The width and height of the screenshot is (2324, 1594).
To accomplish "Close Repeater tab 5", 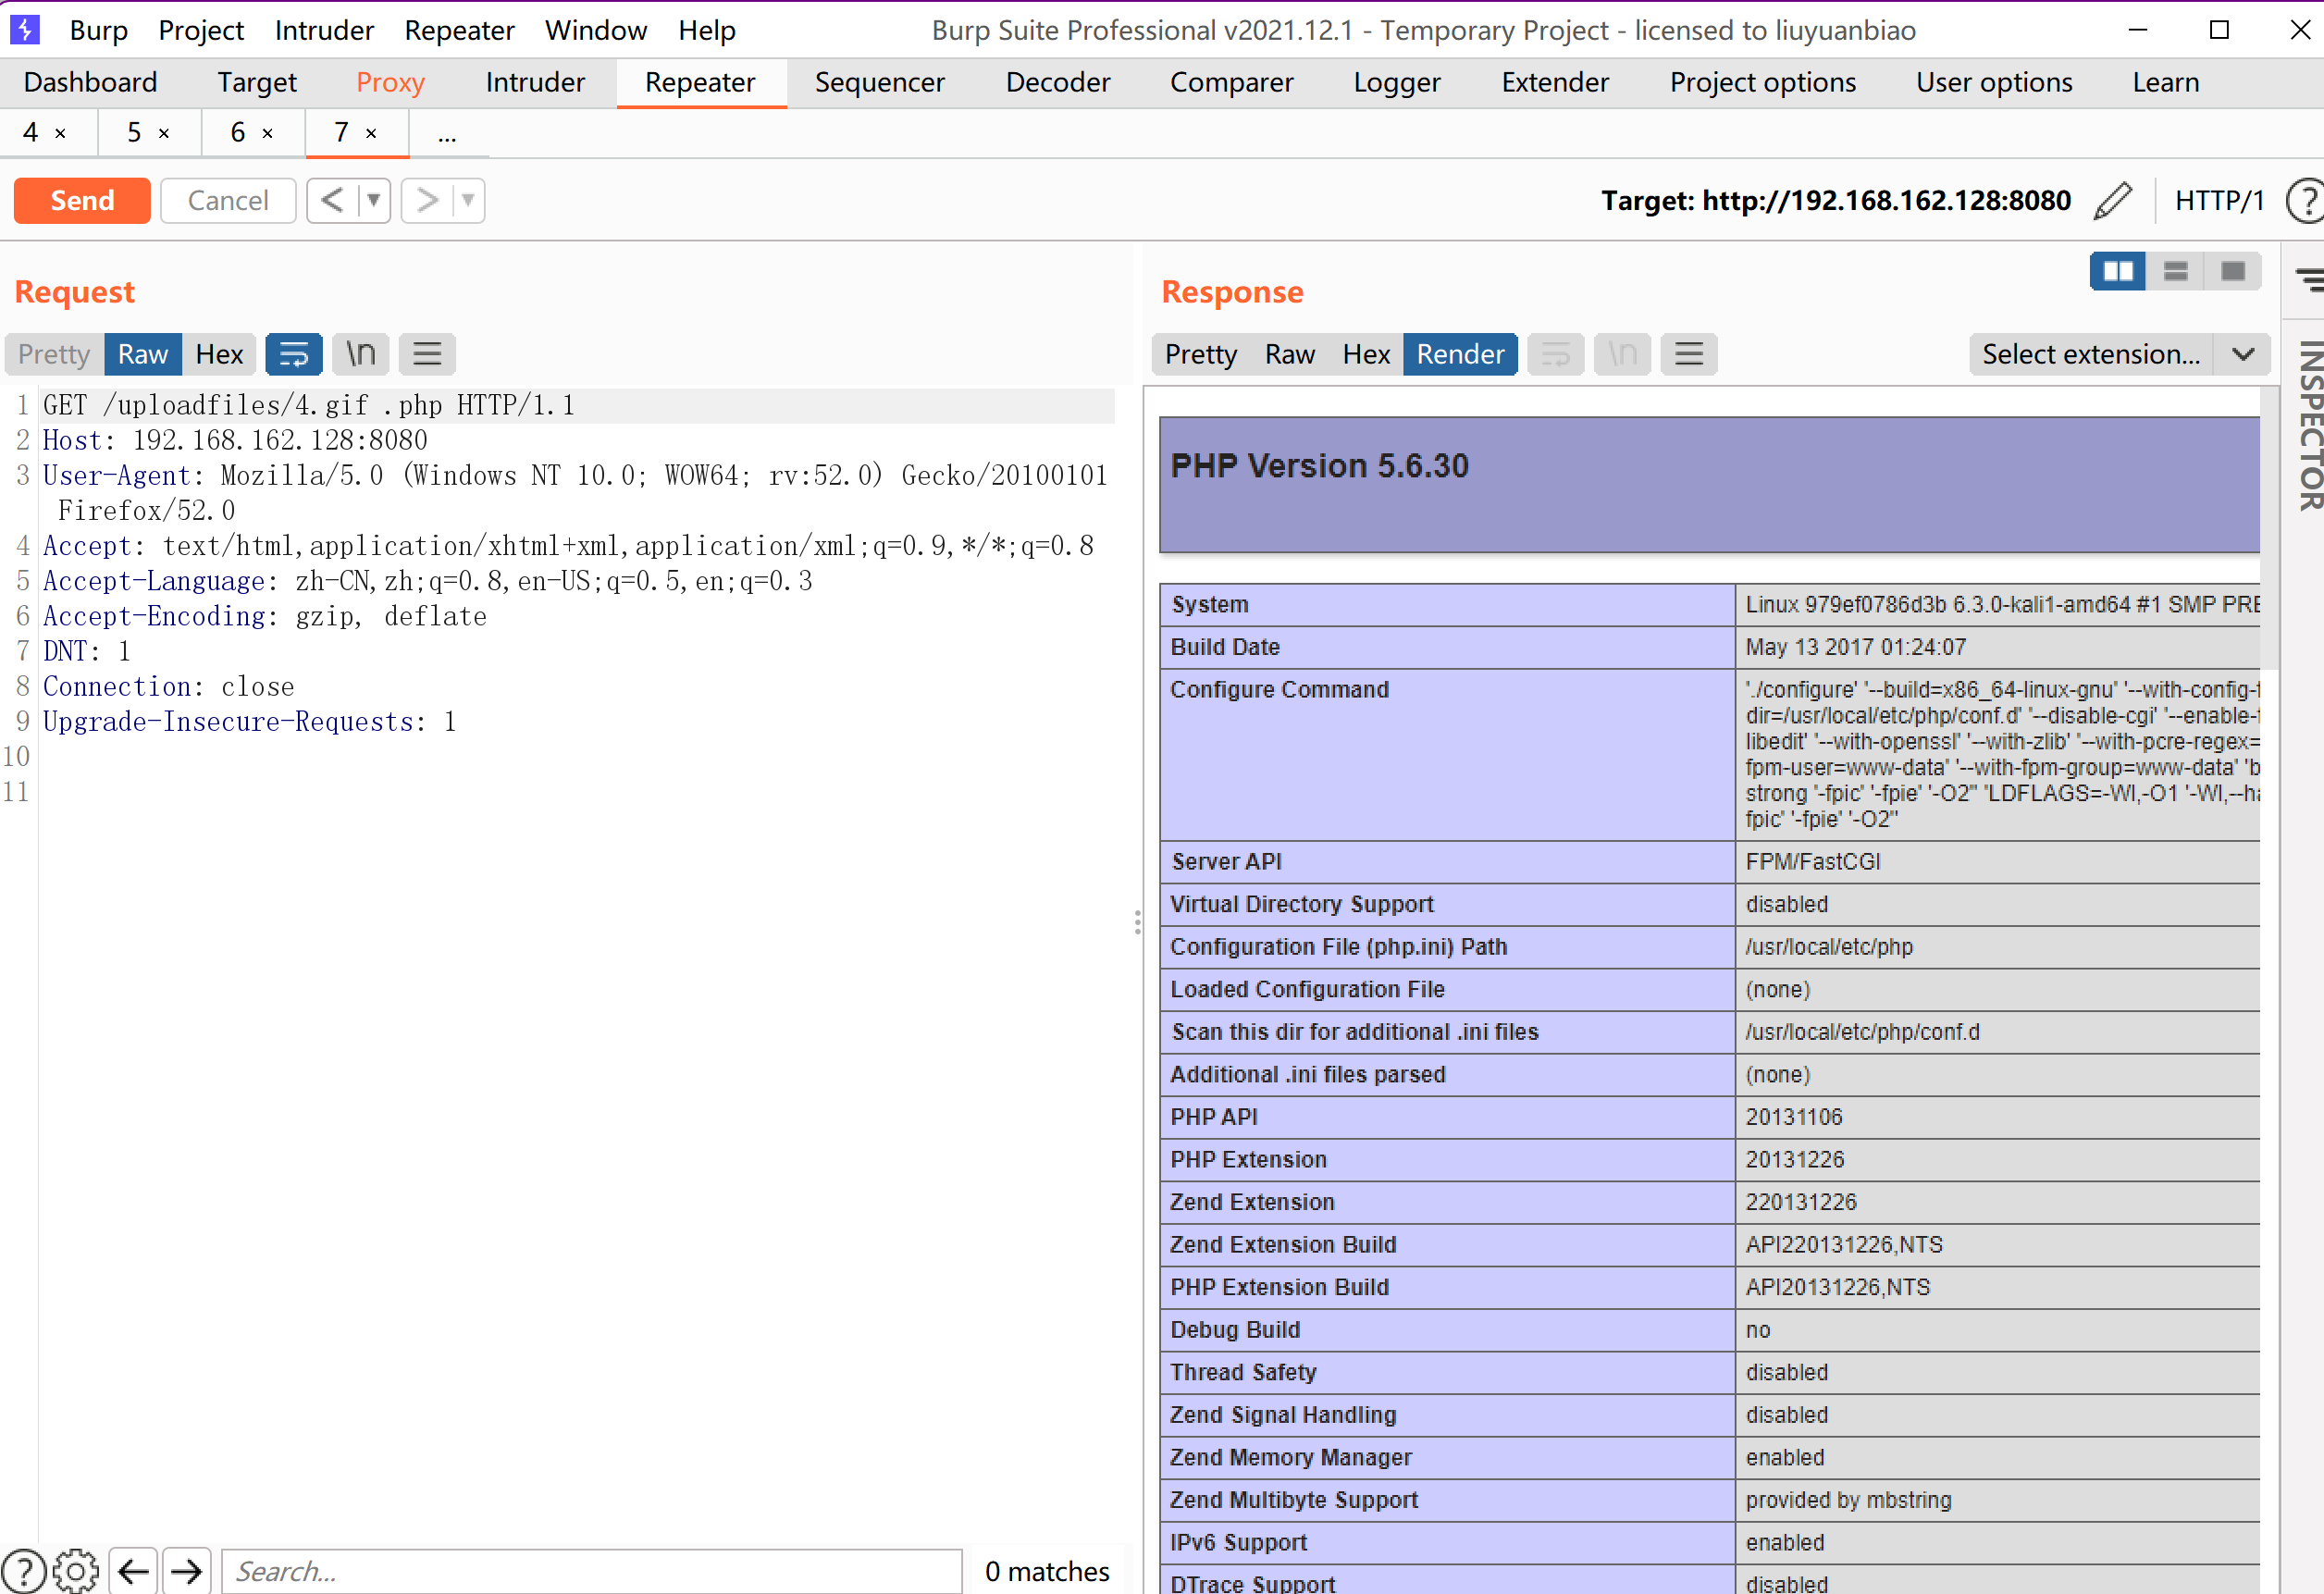I will click(x=164, y=133).
